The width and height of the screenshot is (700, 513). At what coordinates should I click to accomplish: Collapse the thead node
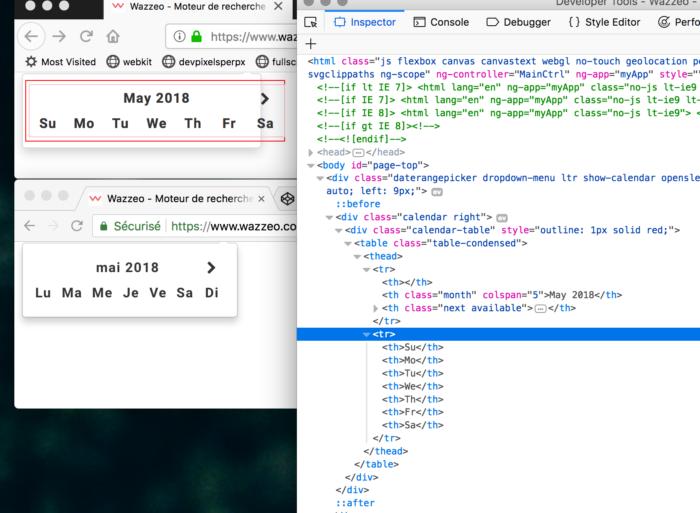[357, 256]
